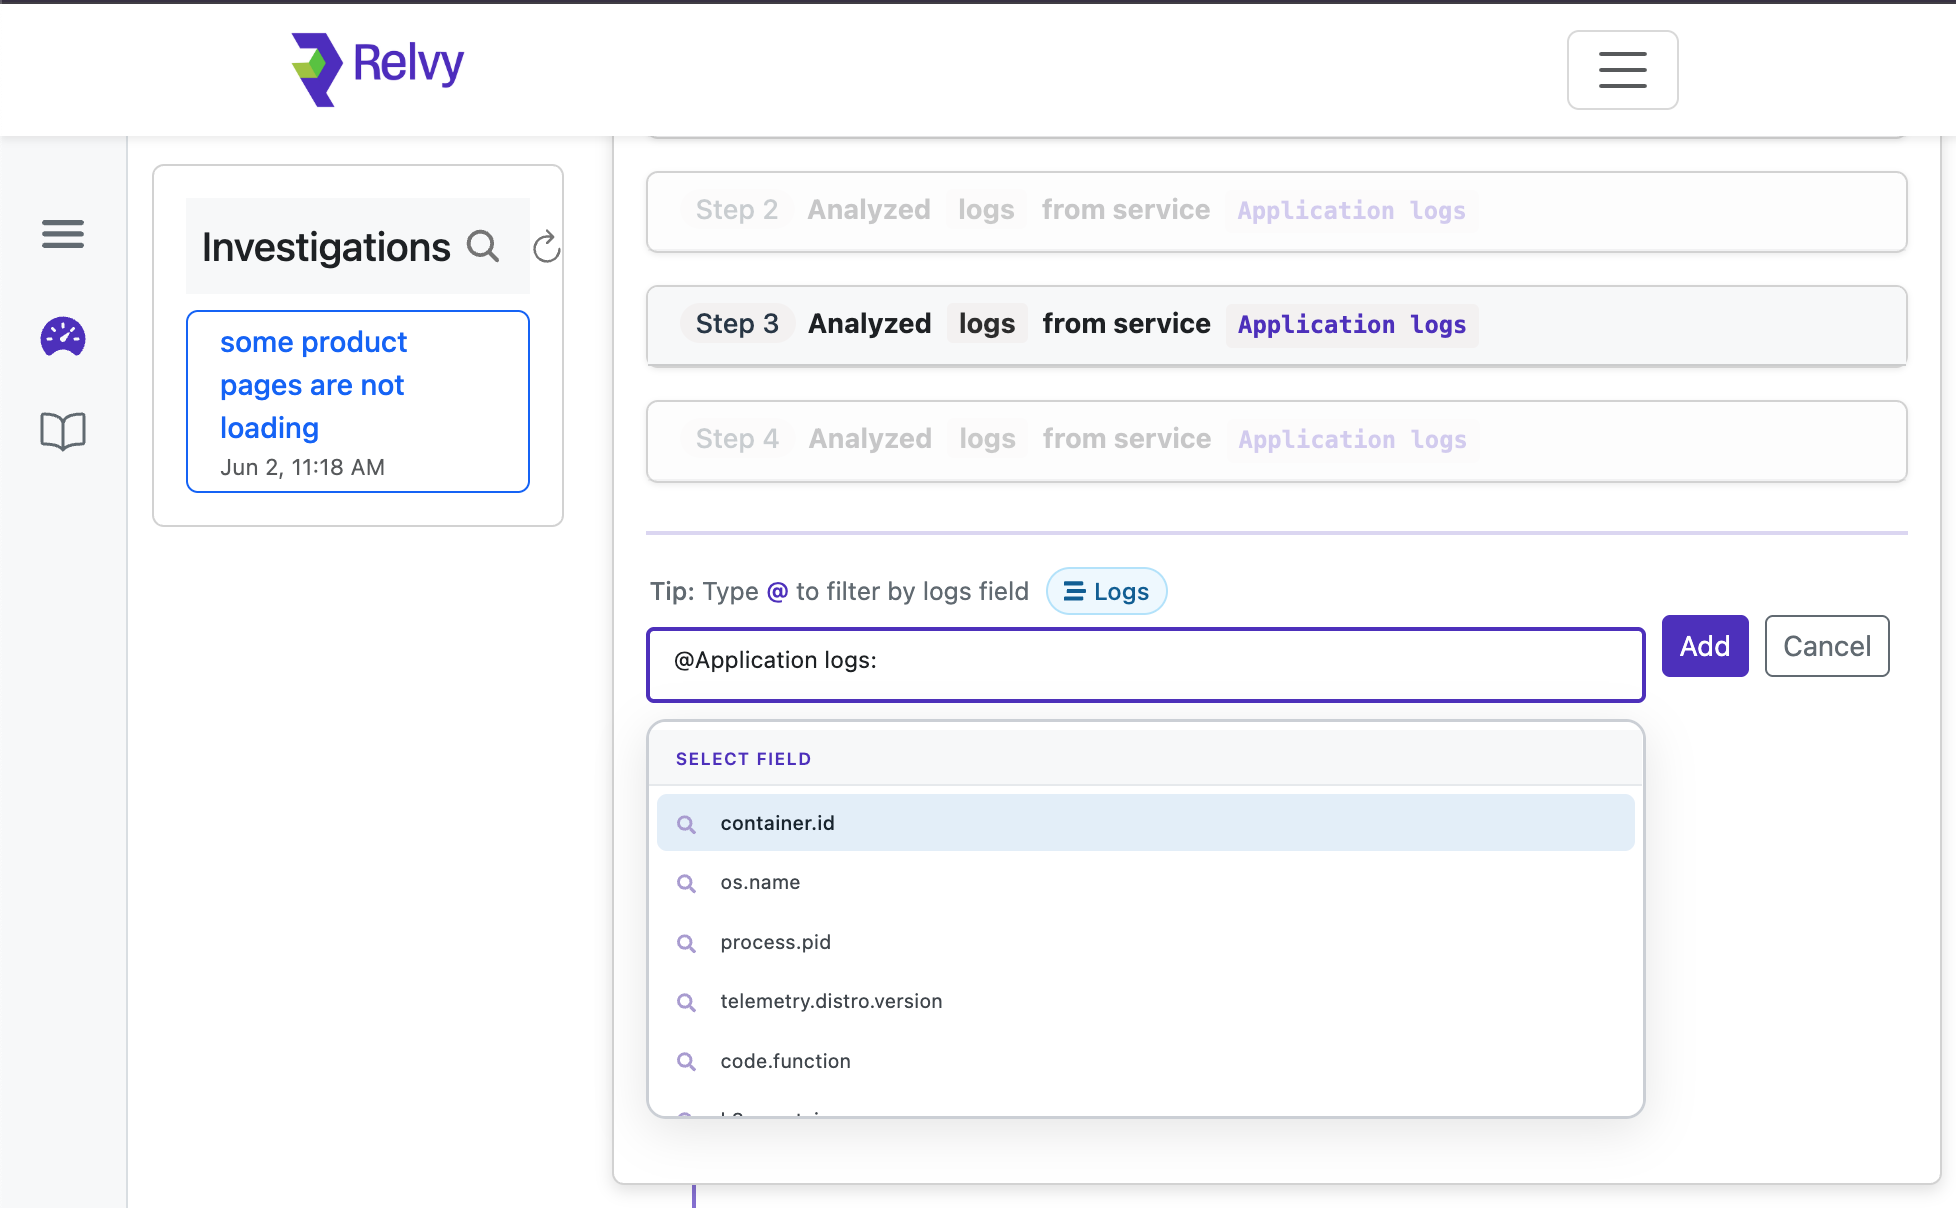Open the documentation book icon
1956x1208 pixels.
(62, 431)
